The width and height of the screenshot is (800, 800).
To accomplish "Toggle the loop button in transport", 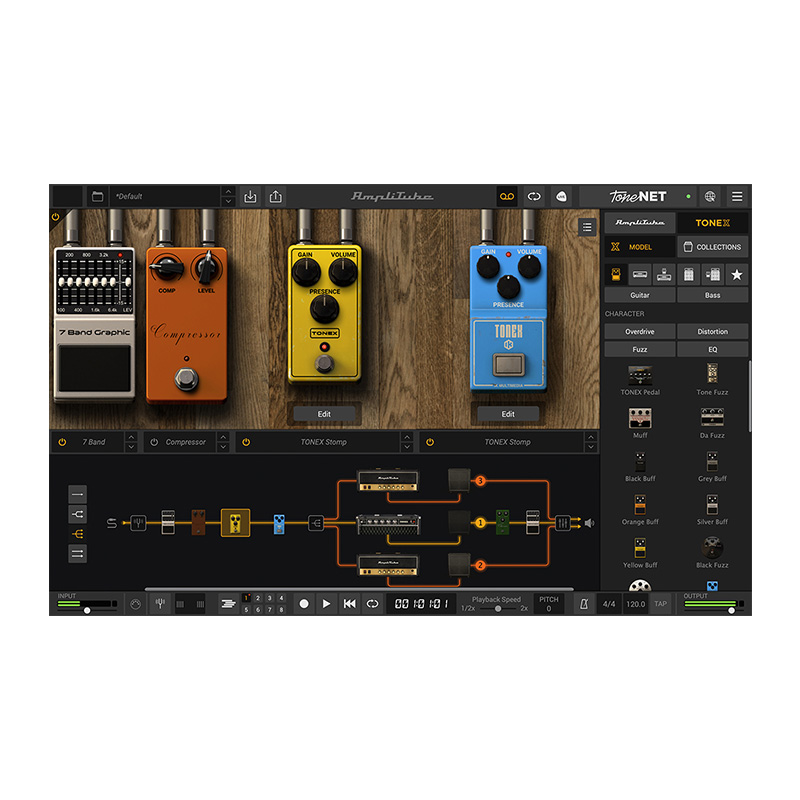I will click(372, 604).
